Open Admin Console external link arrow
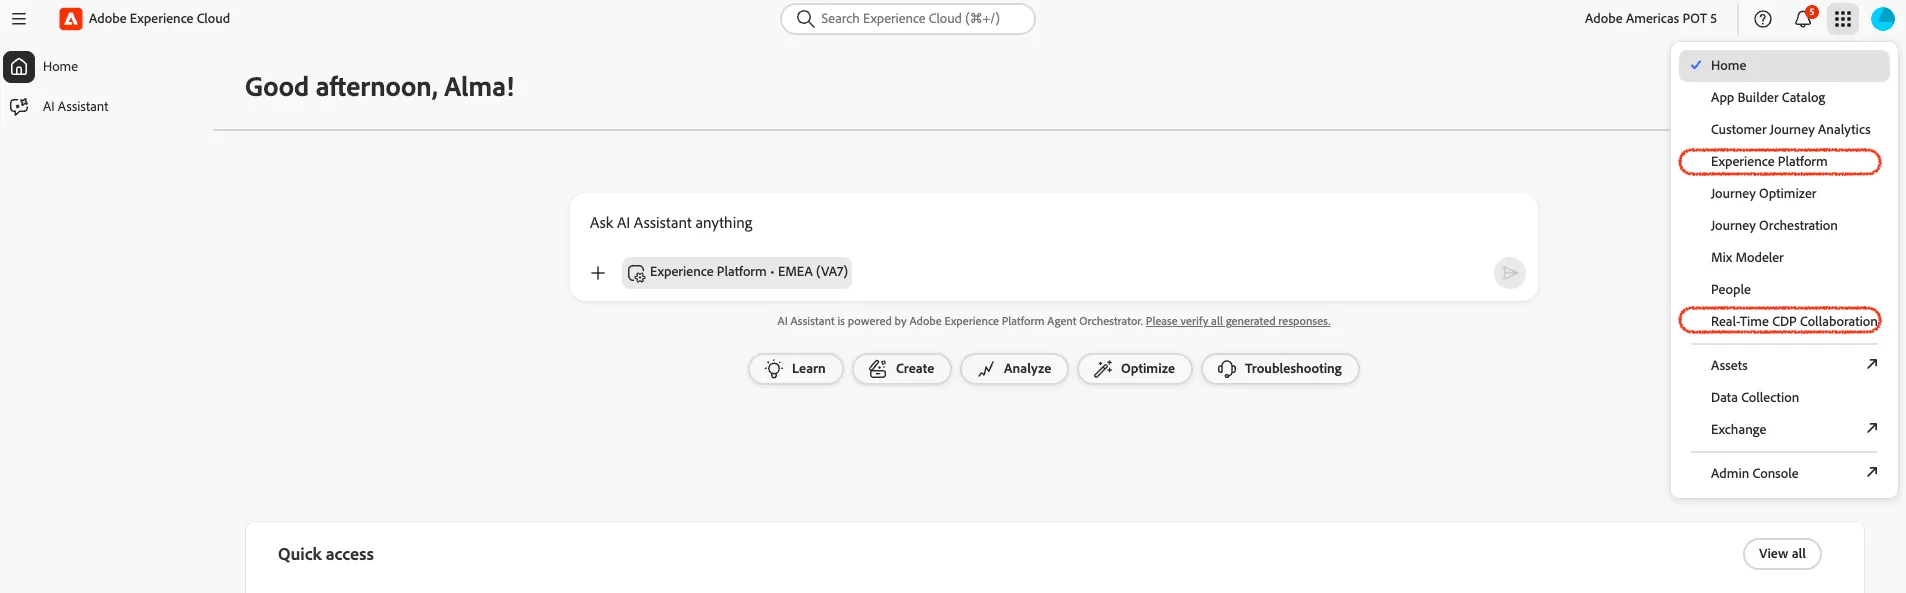This screenshot has width=1906, height=593. pos(1872,472)
